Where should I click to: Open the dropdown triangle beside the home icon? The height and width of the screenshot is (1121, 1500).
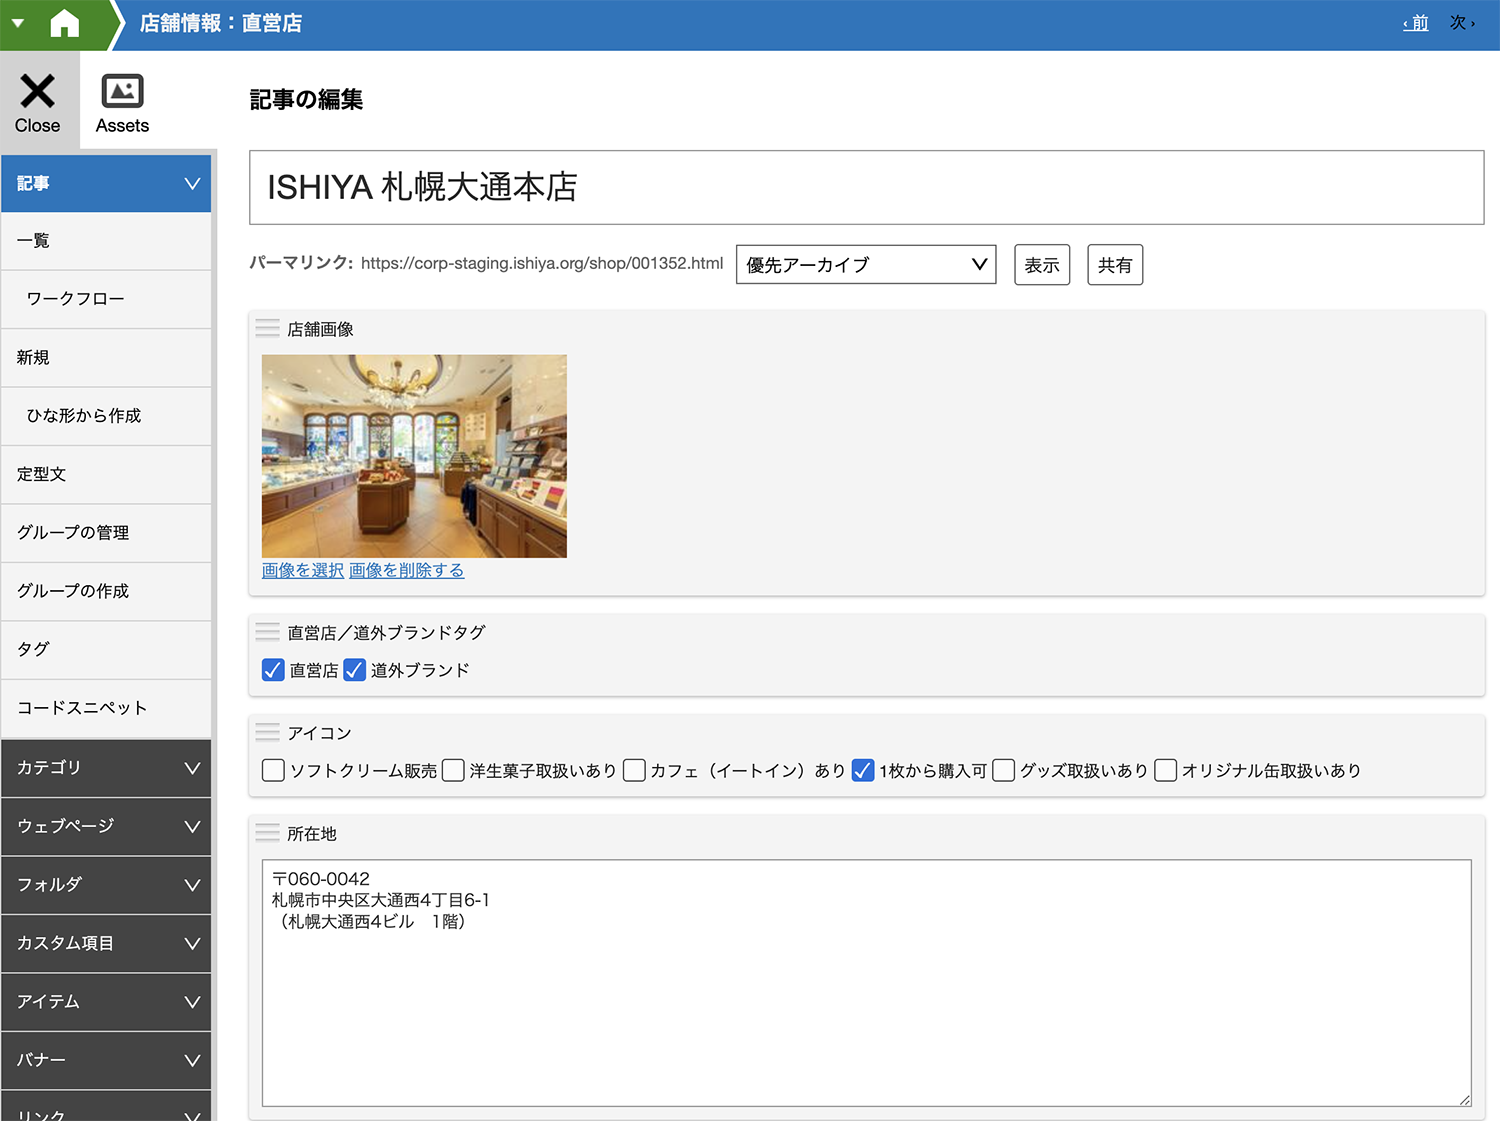pos(18,23)
